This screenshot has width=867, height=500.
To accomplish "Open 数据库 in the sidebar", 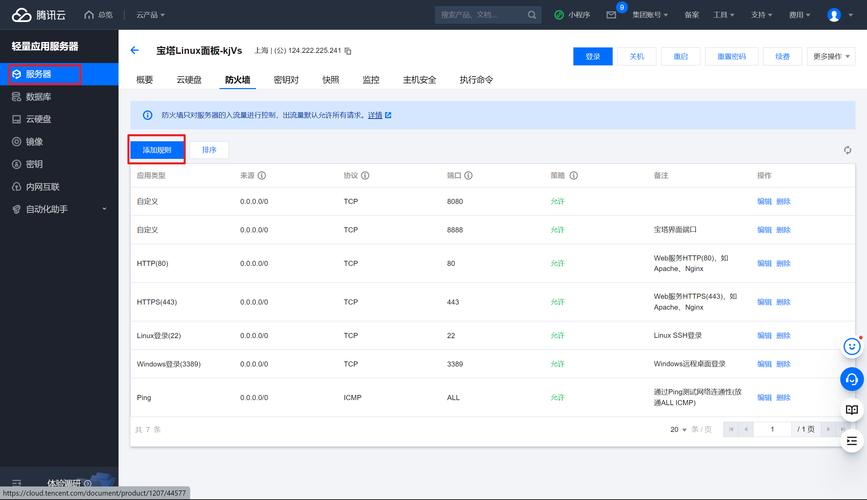I will tap(59, 97).
